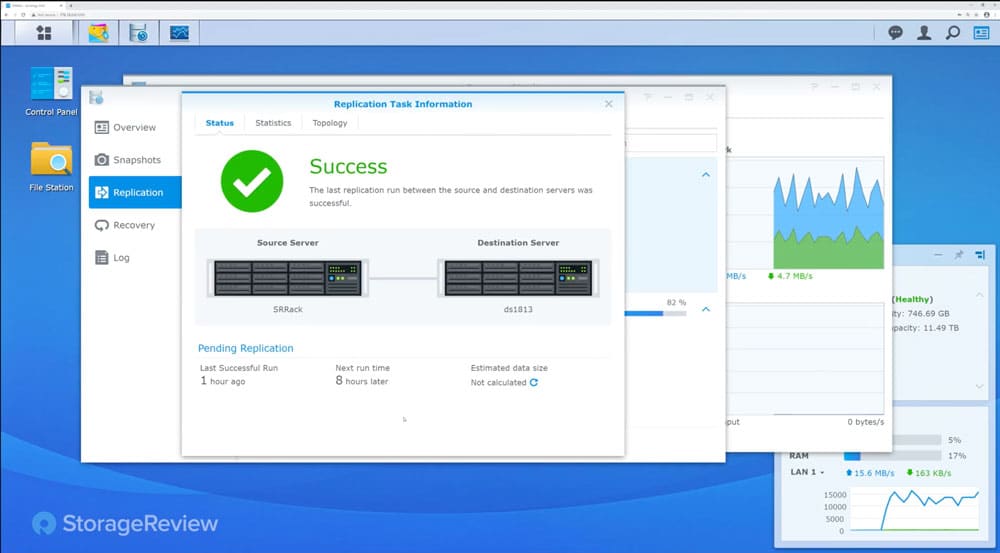Select Replication in the sidebar
The height and width of the screenshot is (553, 1000).
[135, 193]
